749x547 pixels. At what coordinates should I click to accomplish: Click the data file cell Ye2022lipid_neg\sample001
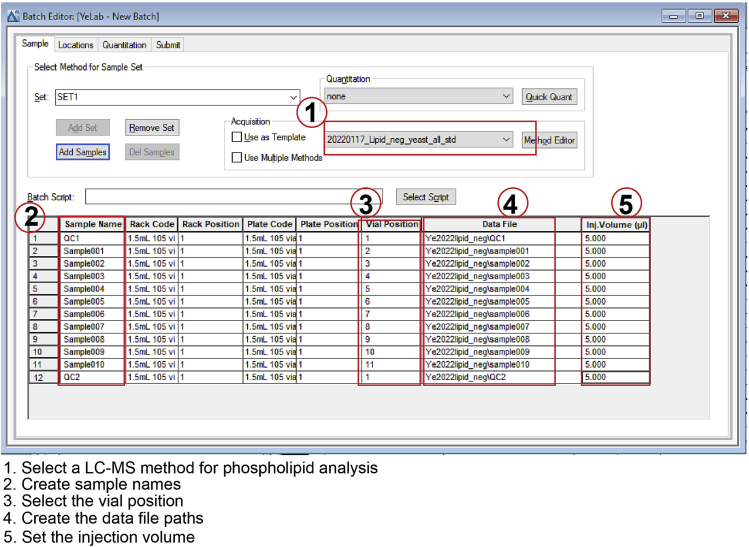pyautogui.click(x=489, y=251)
